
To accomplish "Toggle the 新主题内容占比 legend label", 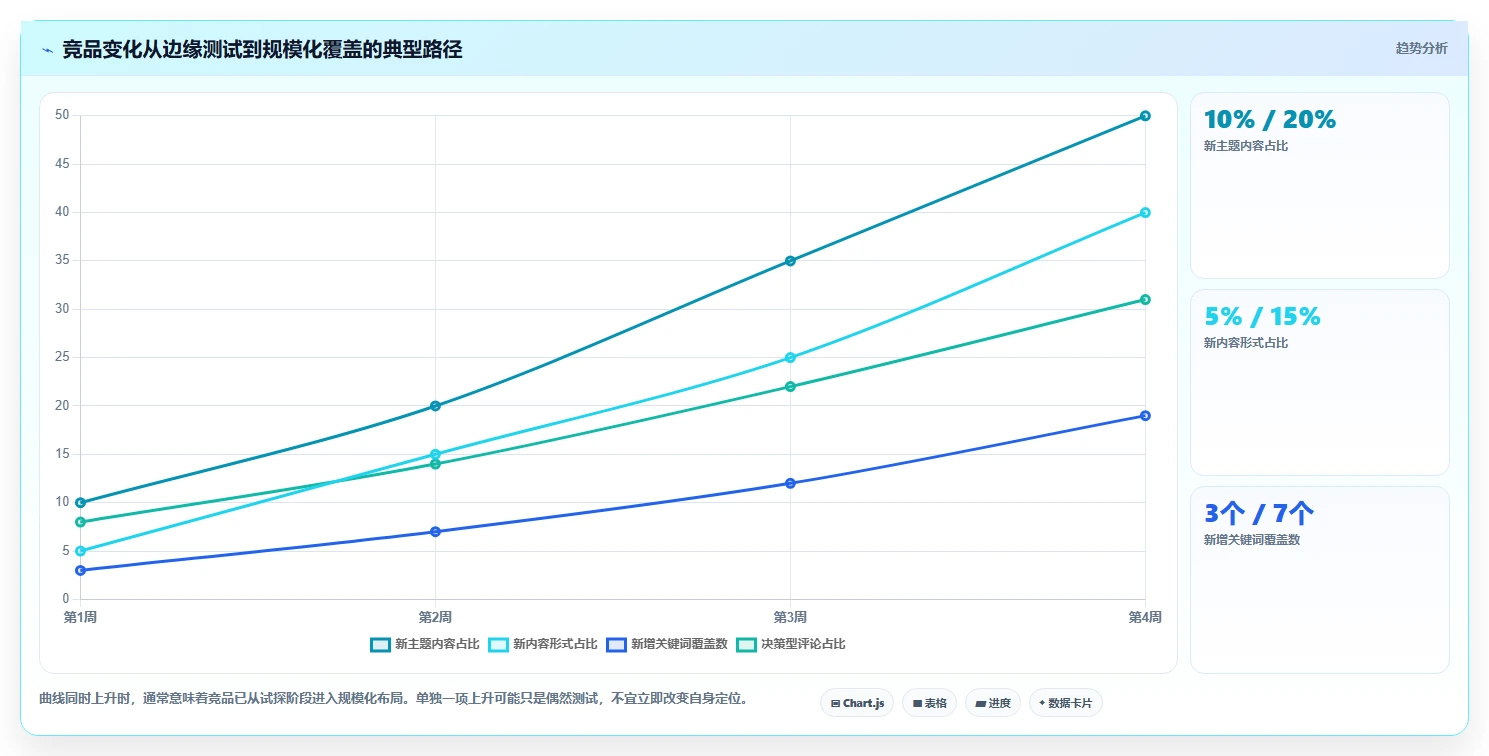I will (x=437, y=644).
